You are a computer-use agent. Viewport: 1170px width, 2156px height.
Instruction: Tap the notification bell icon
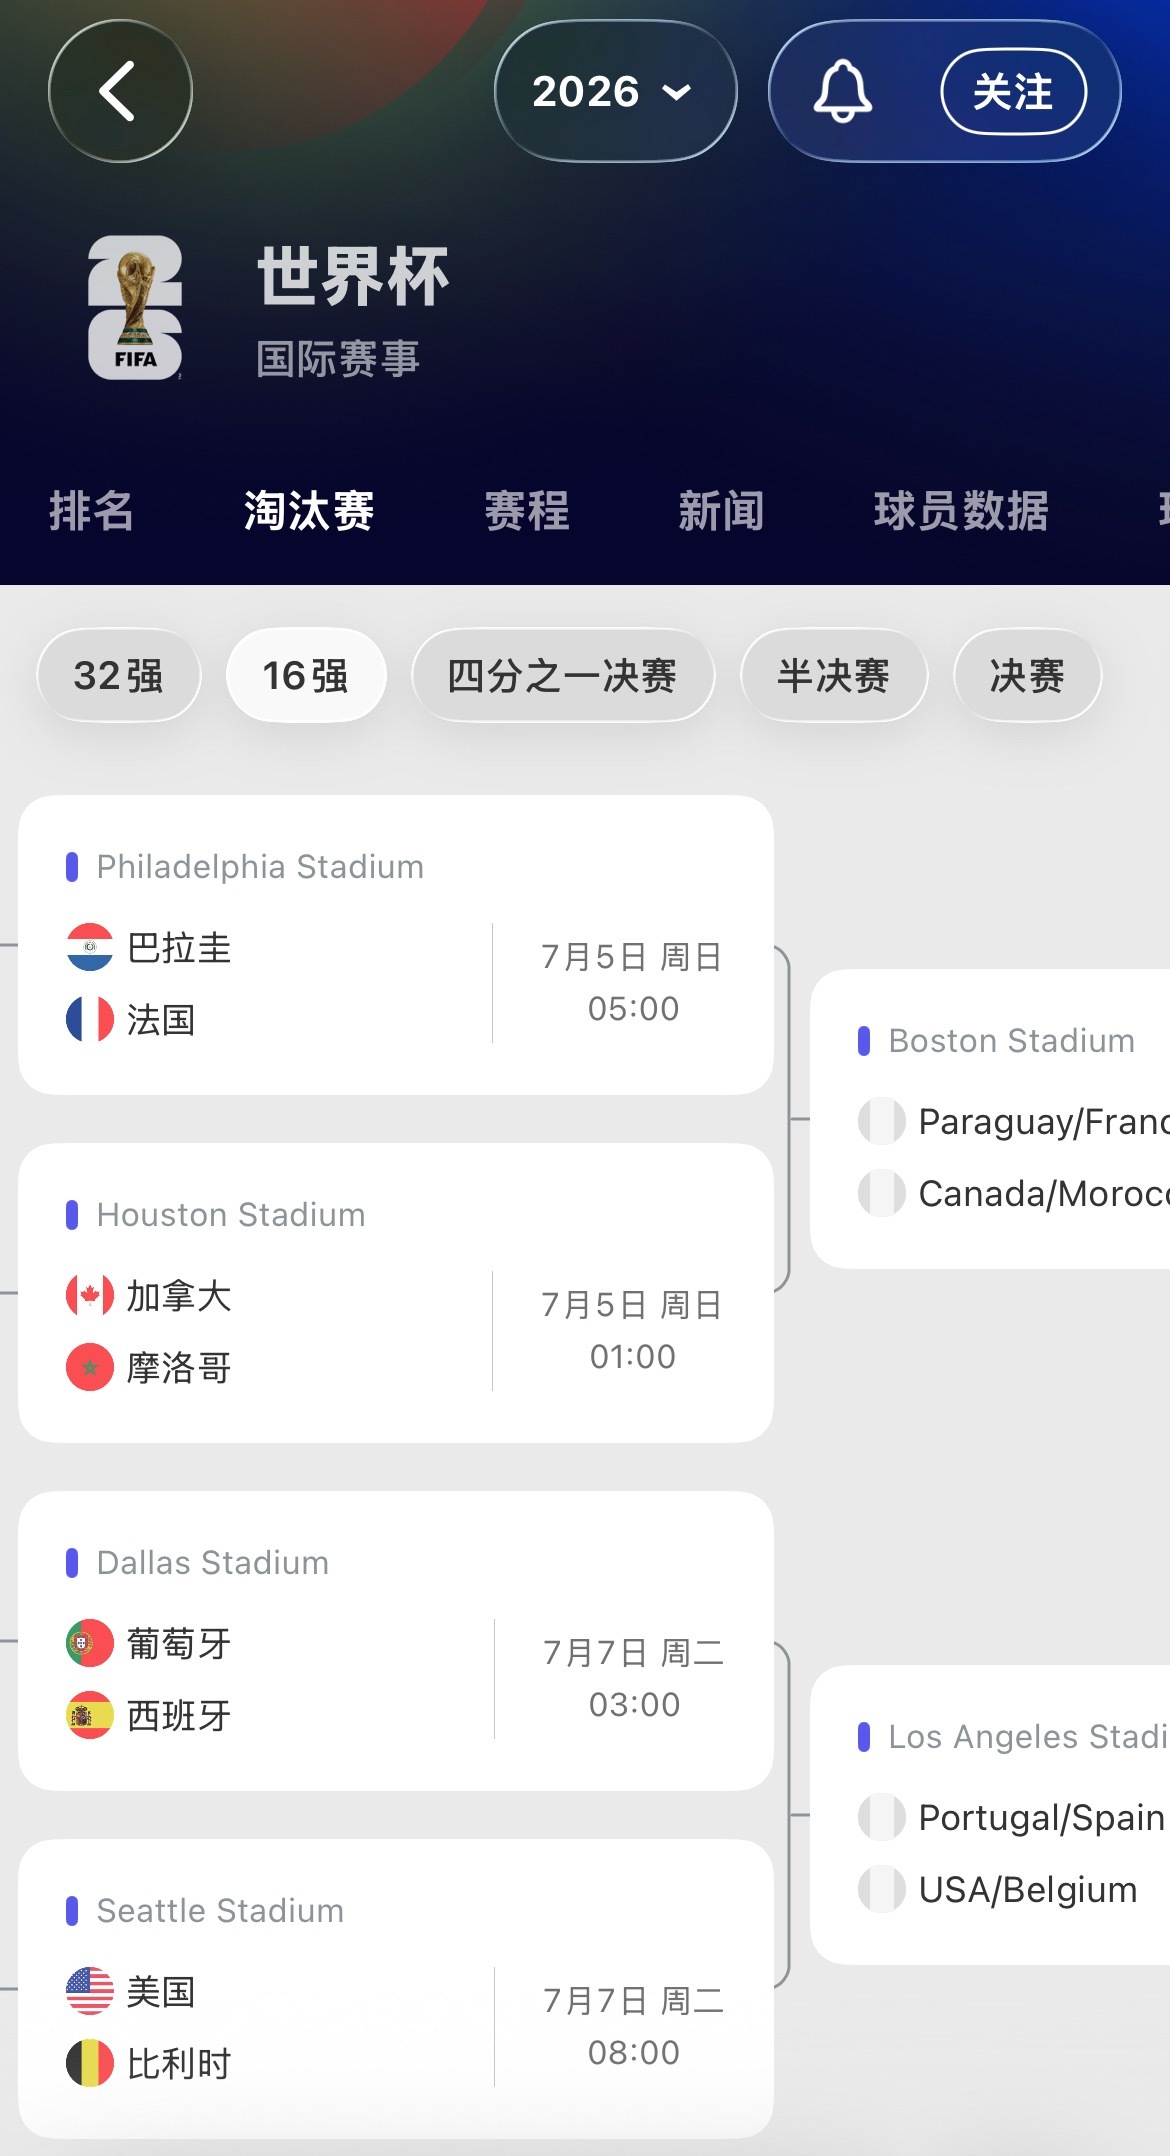coord(842,91)
